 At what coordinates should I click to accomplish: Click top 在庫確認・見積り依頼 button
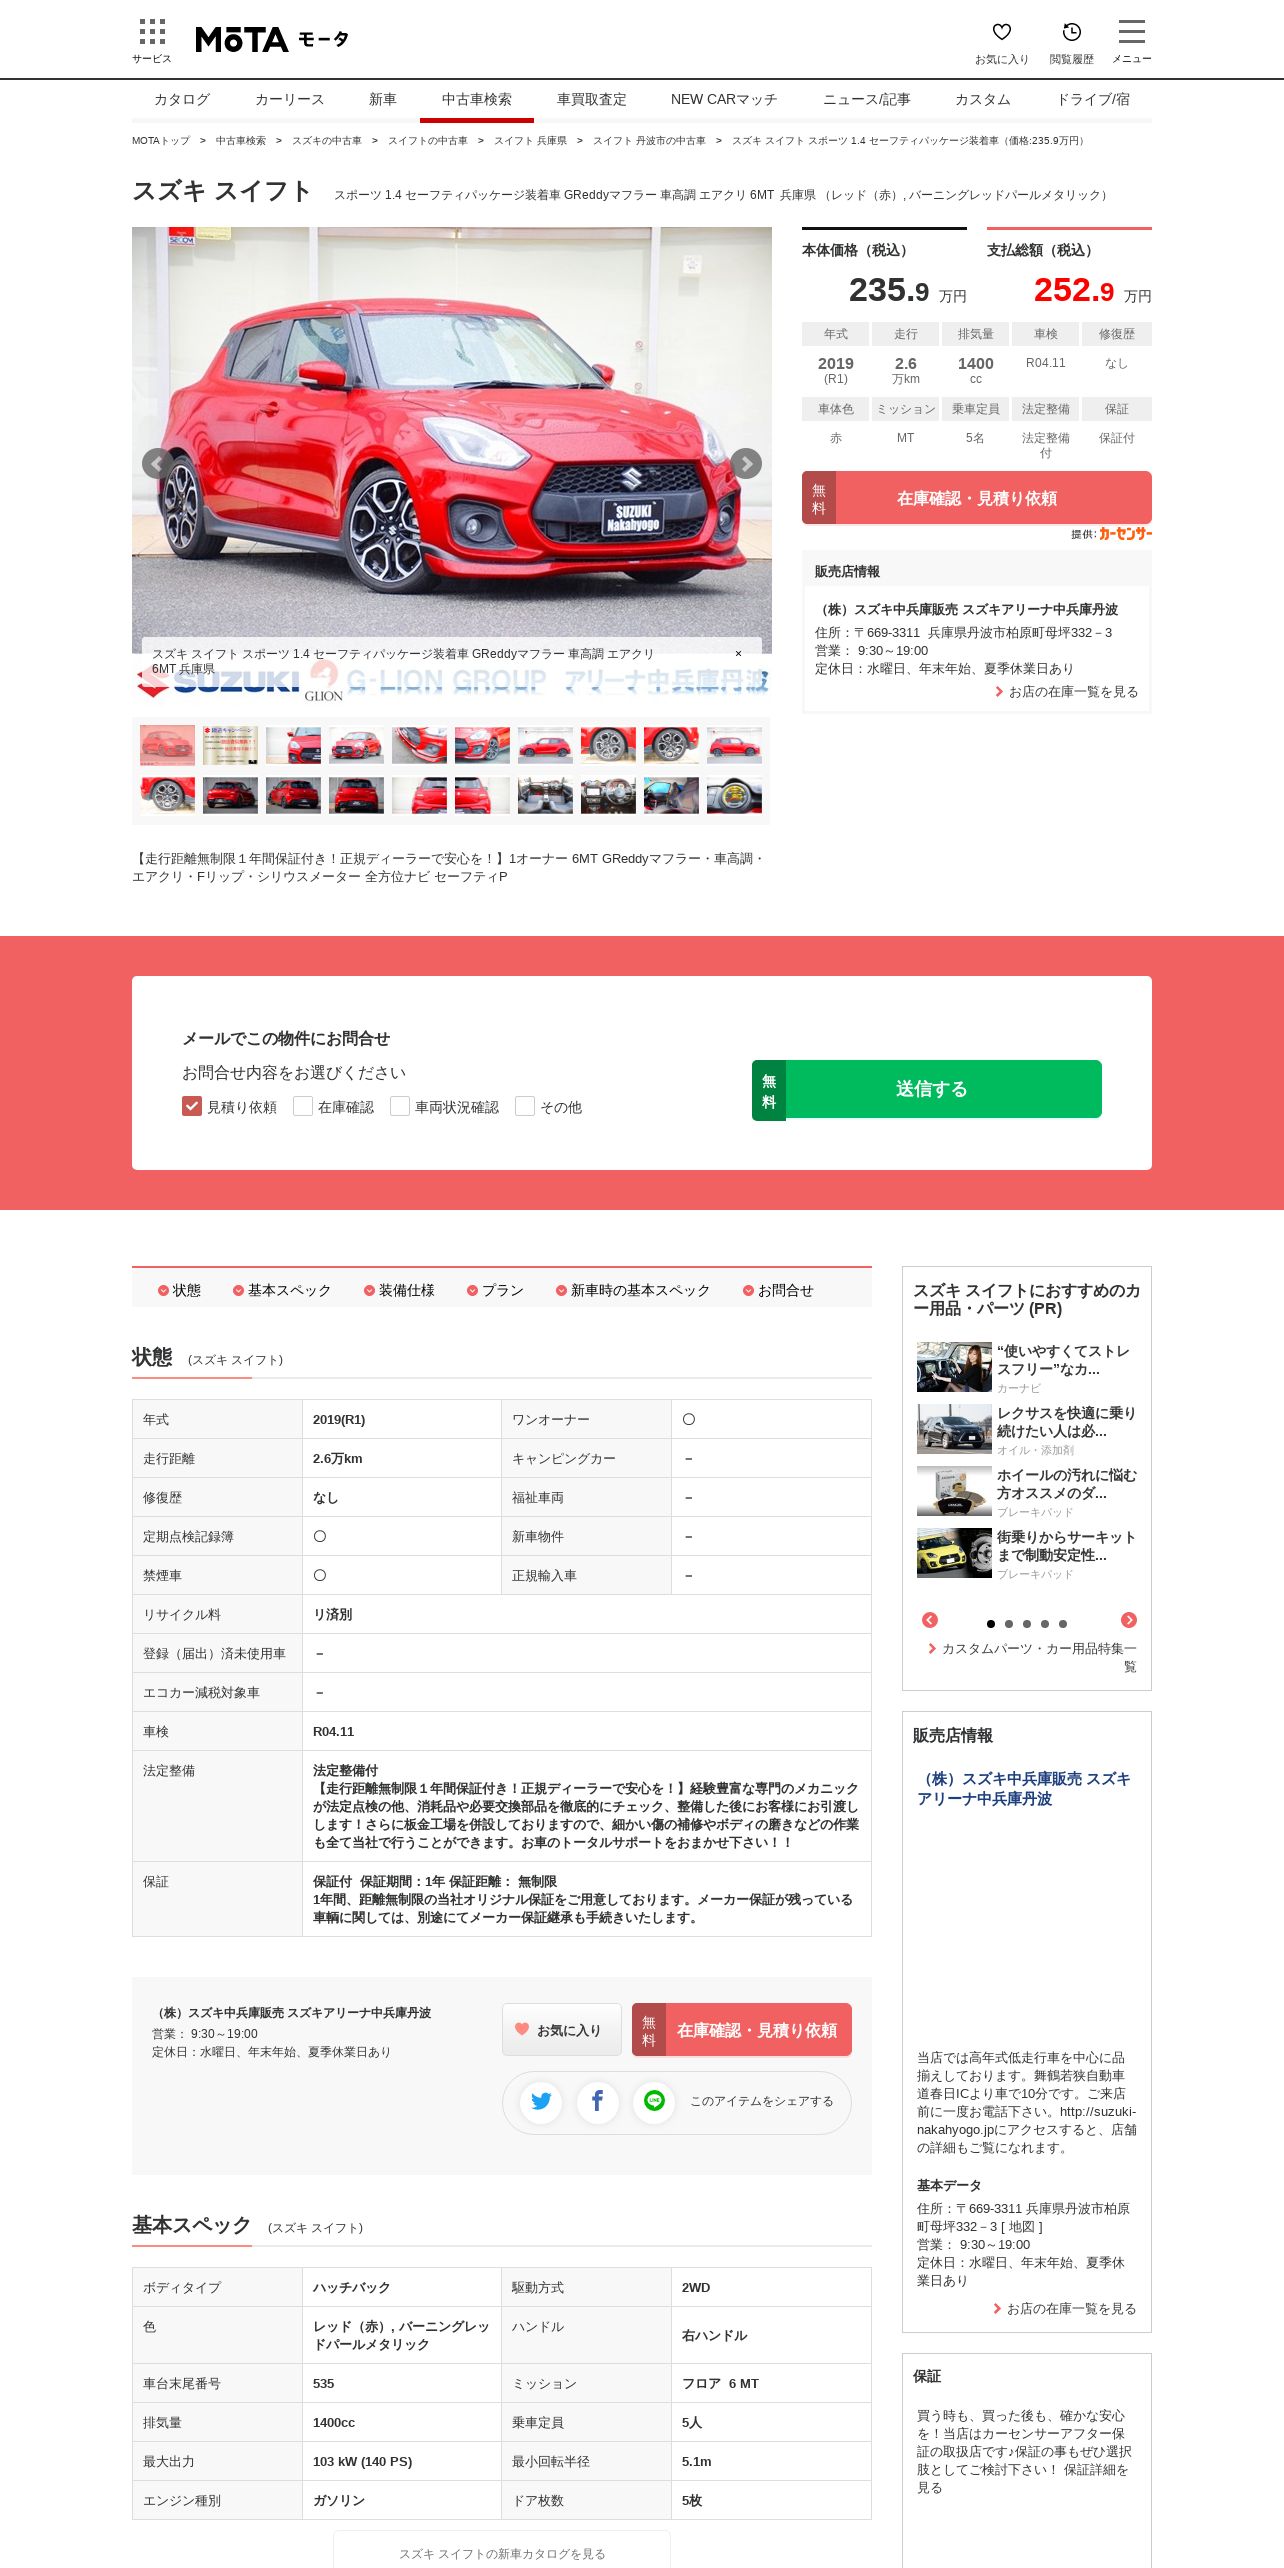(x=976, y=498)
